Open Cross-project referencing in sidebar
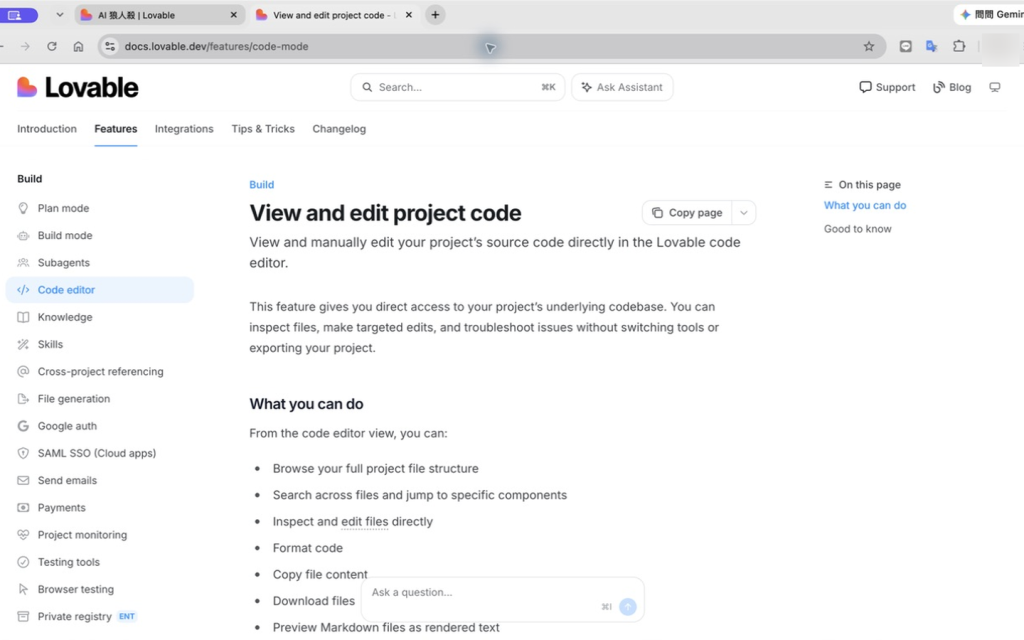 click(101, 372)
